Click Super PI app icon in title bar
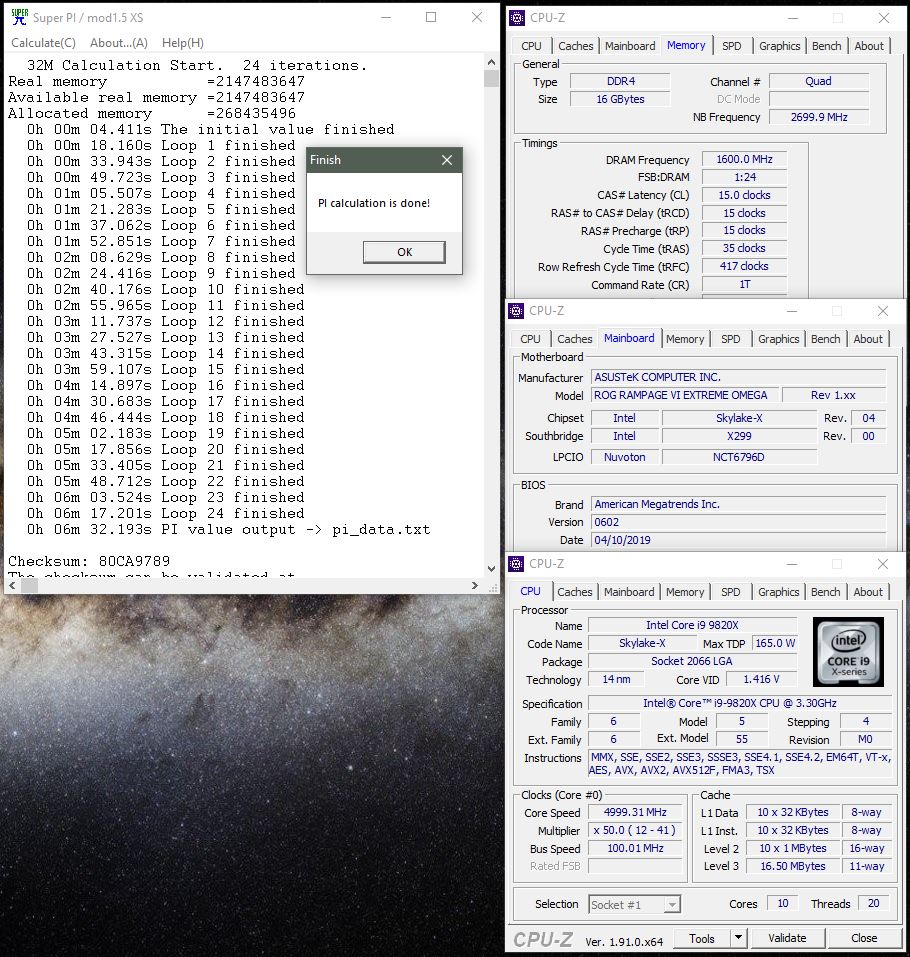 click(x=20, y=17)
